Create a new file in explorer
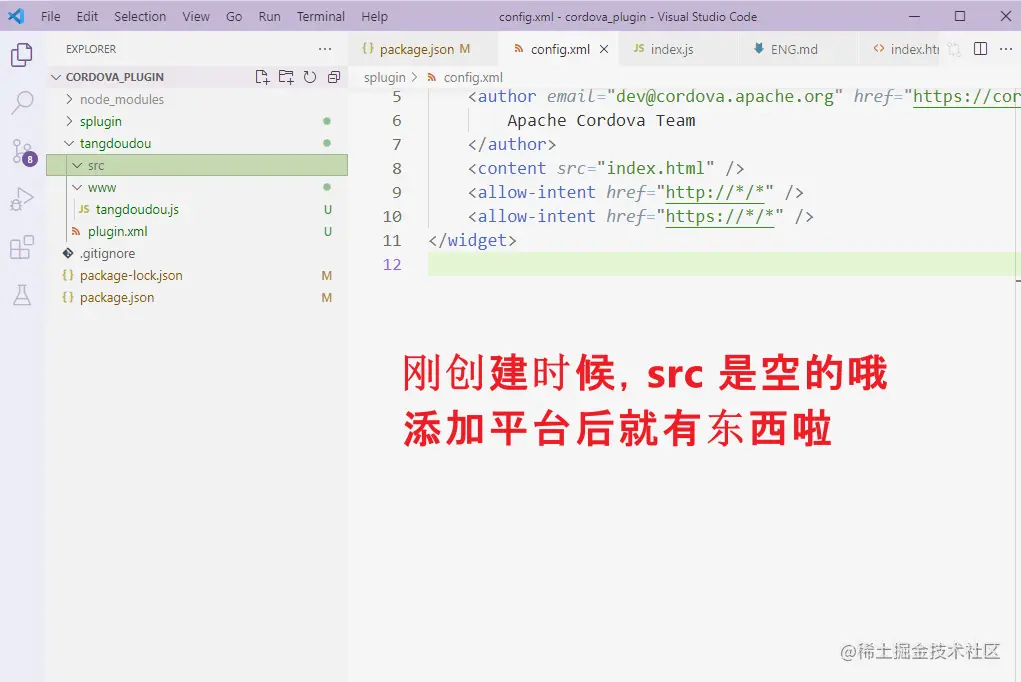This screenshot has width=1021, height=682. coord(262,77)
